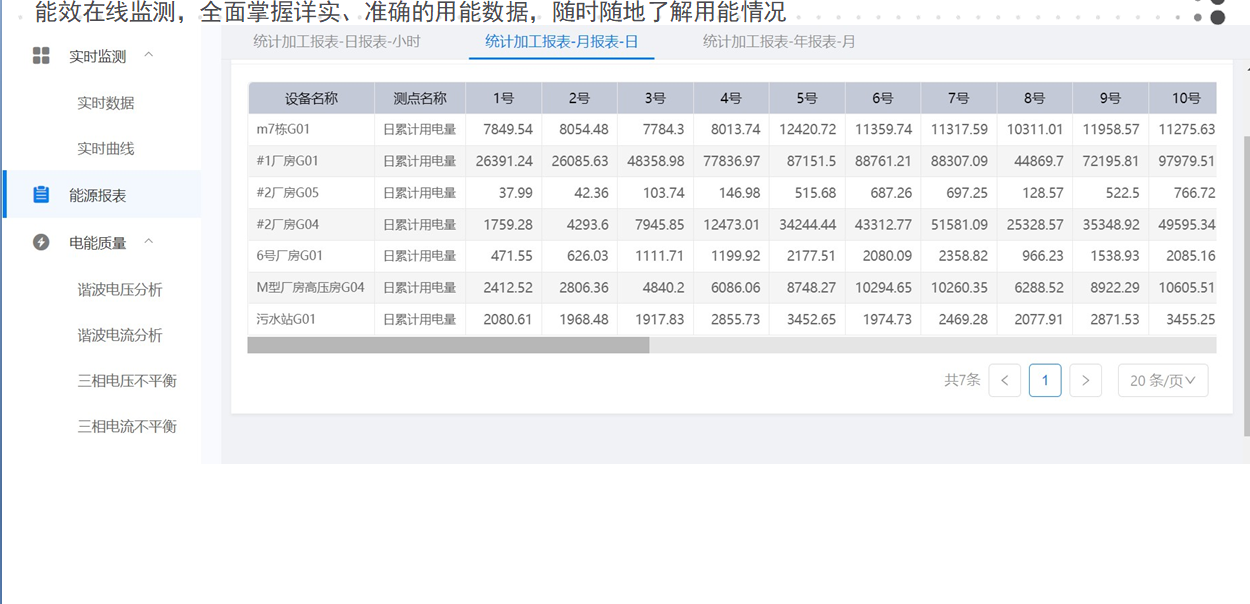The image size is (1250, 604).
Task: Select the 统计加工报表-月报表-日 tab
Action: [x=561, y=42]
